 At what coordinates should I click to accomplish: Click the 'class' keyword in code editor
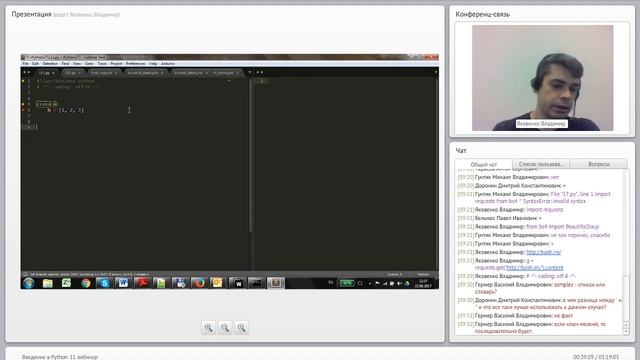(43, 104)
